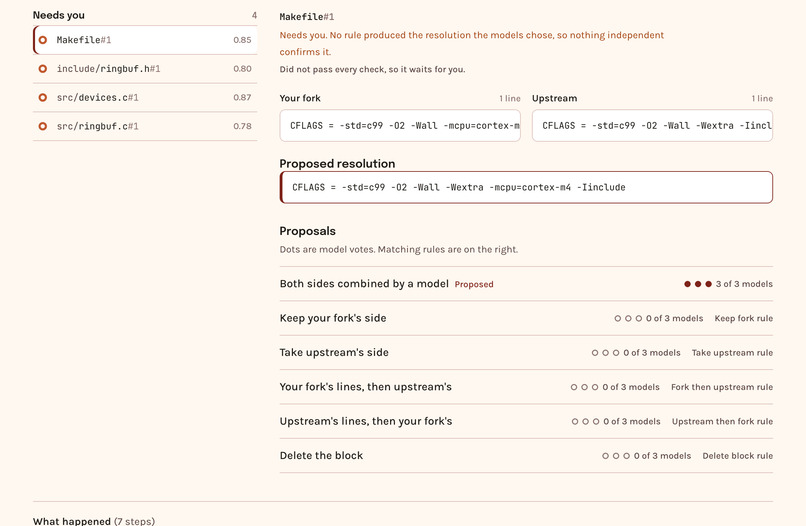This screenshot has height=526, width=806.
Task: Click the 0.78 score for src/ringbuf.c#1
Action: pos(242,126)
